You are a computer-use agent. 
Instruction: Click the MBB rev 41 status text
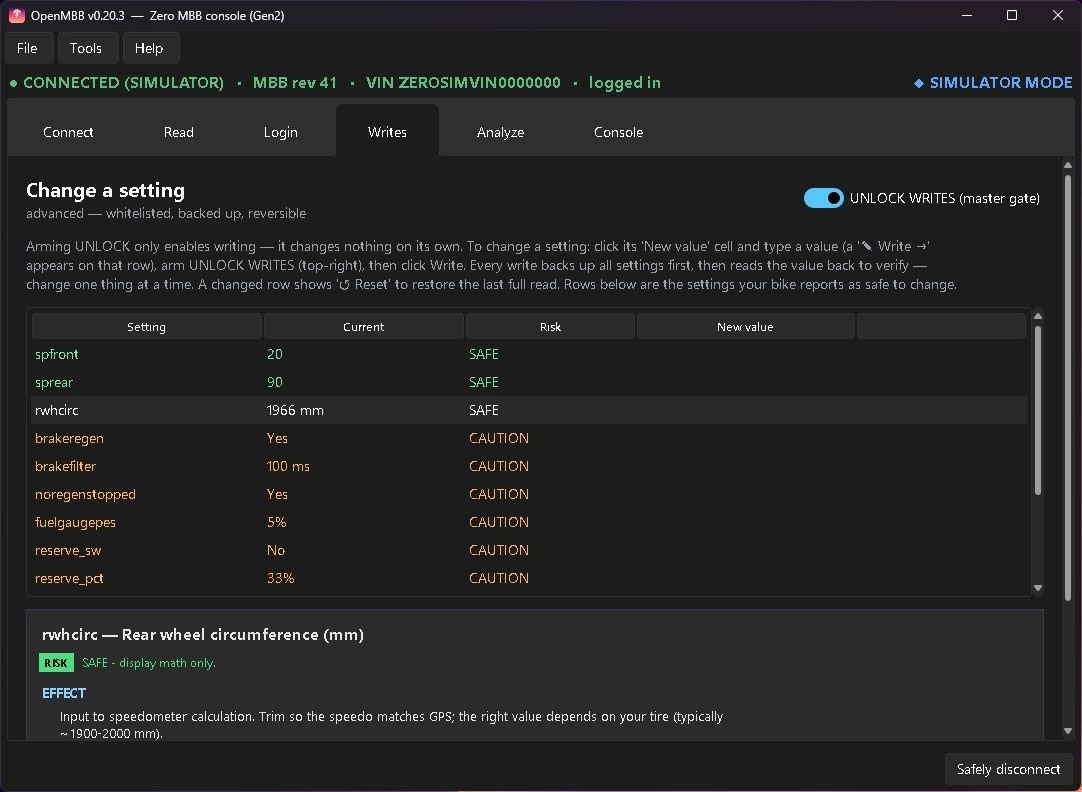(295, 83)
